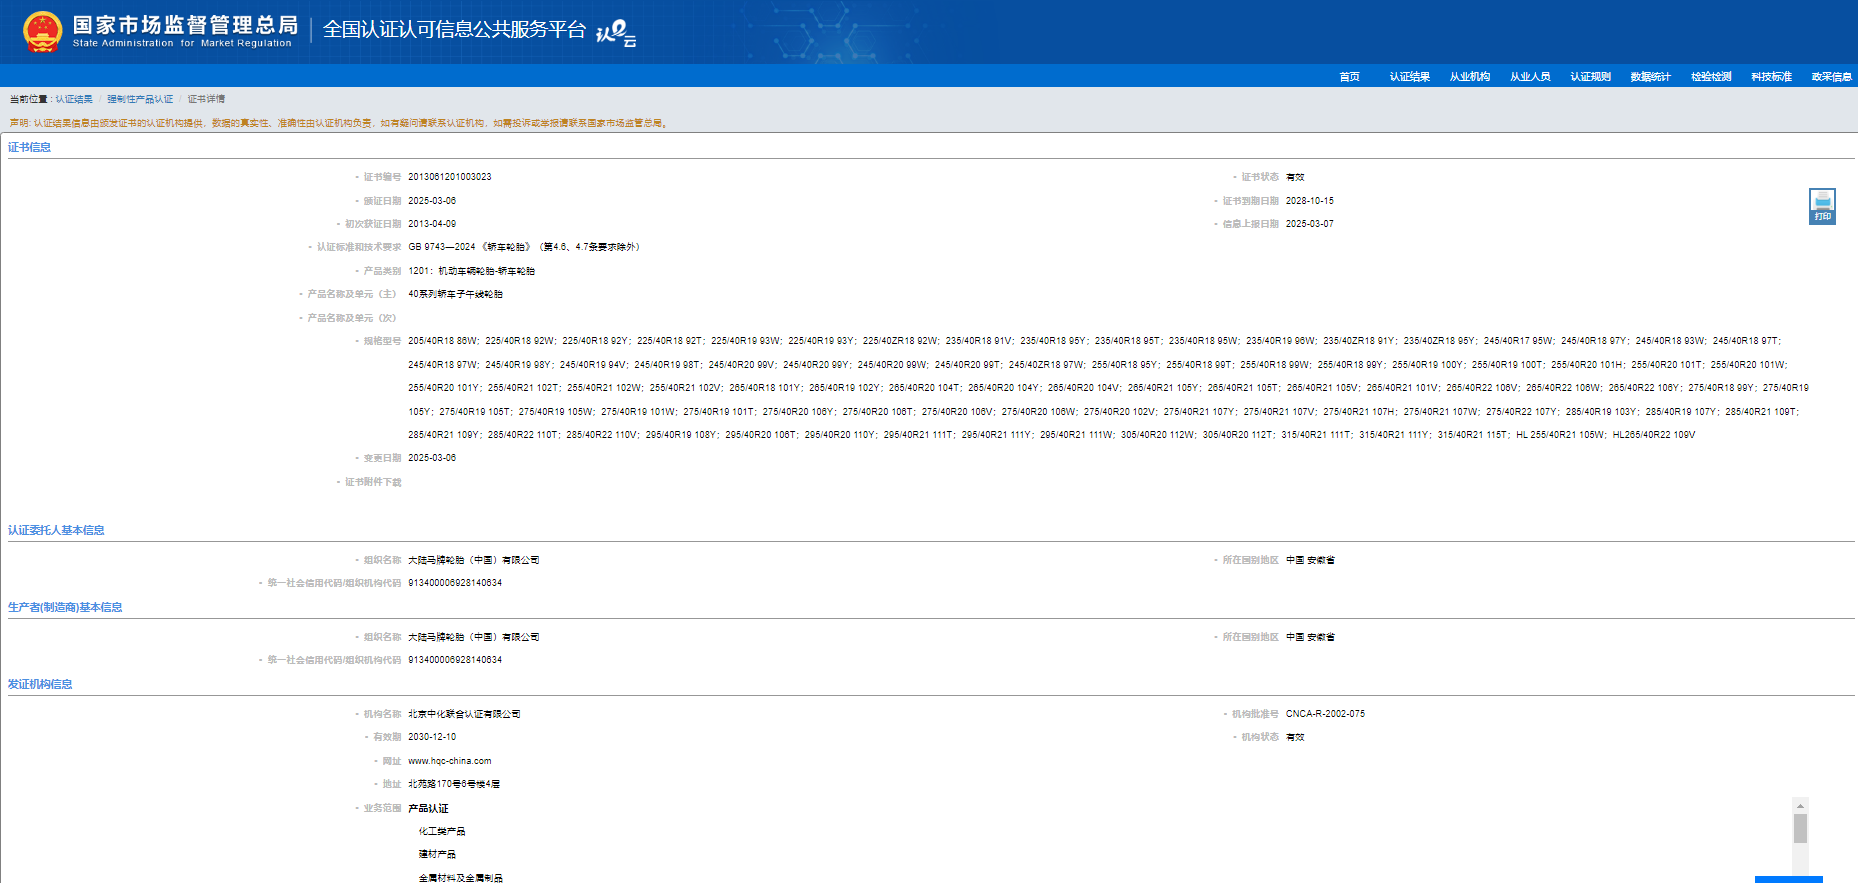The image size is (1858, 883).
Task: Click the national emblem logo in header
Action: point(42,32)
